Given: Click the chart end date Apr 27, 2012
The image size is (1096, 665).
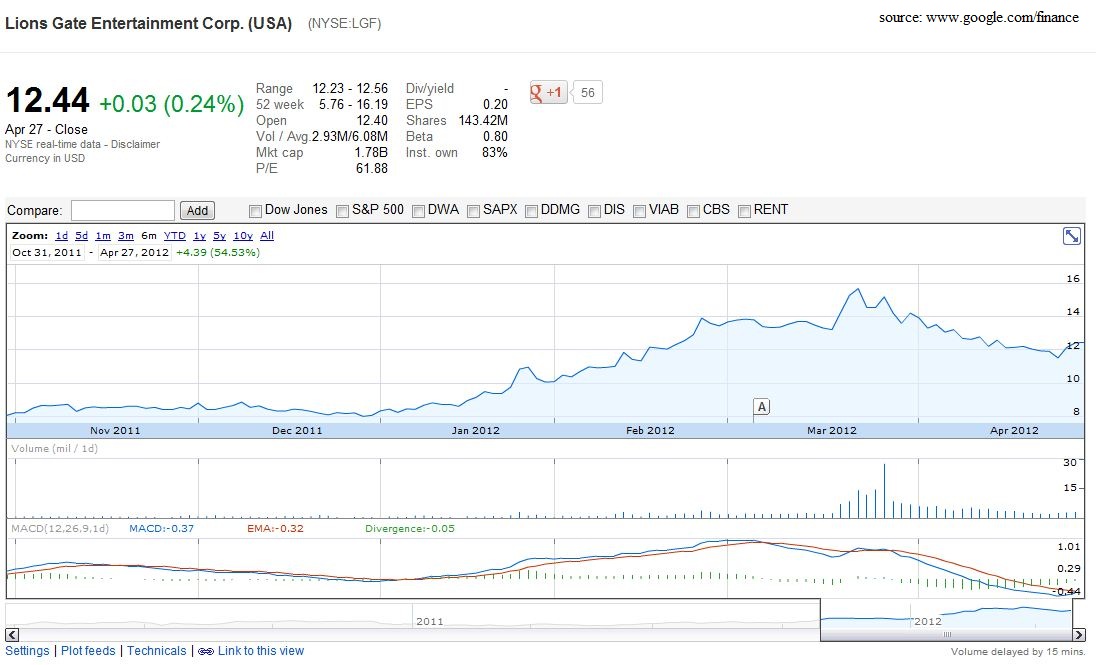Looking at the screenshot, I should click(134, 252).
